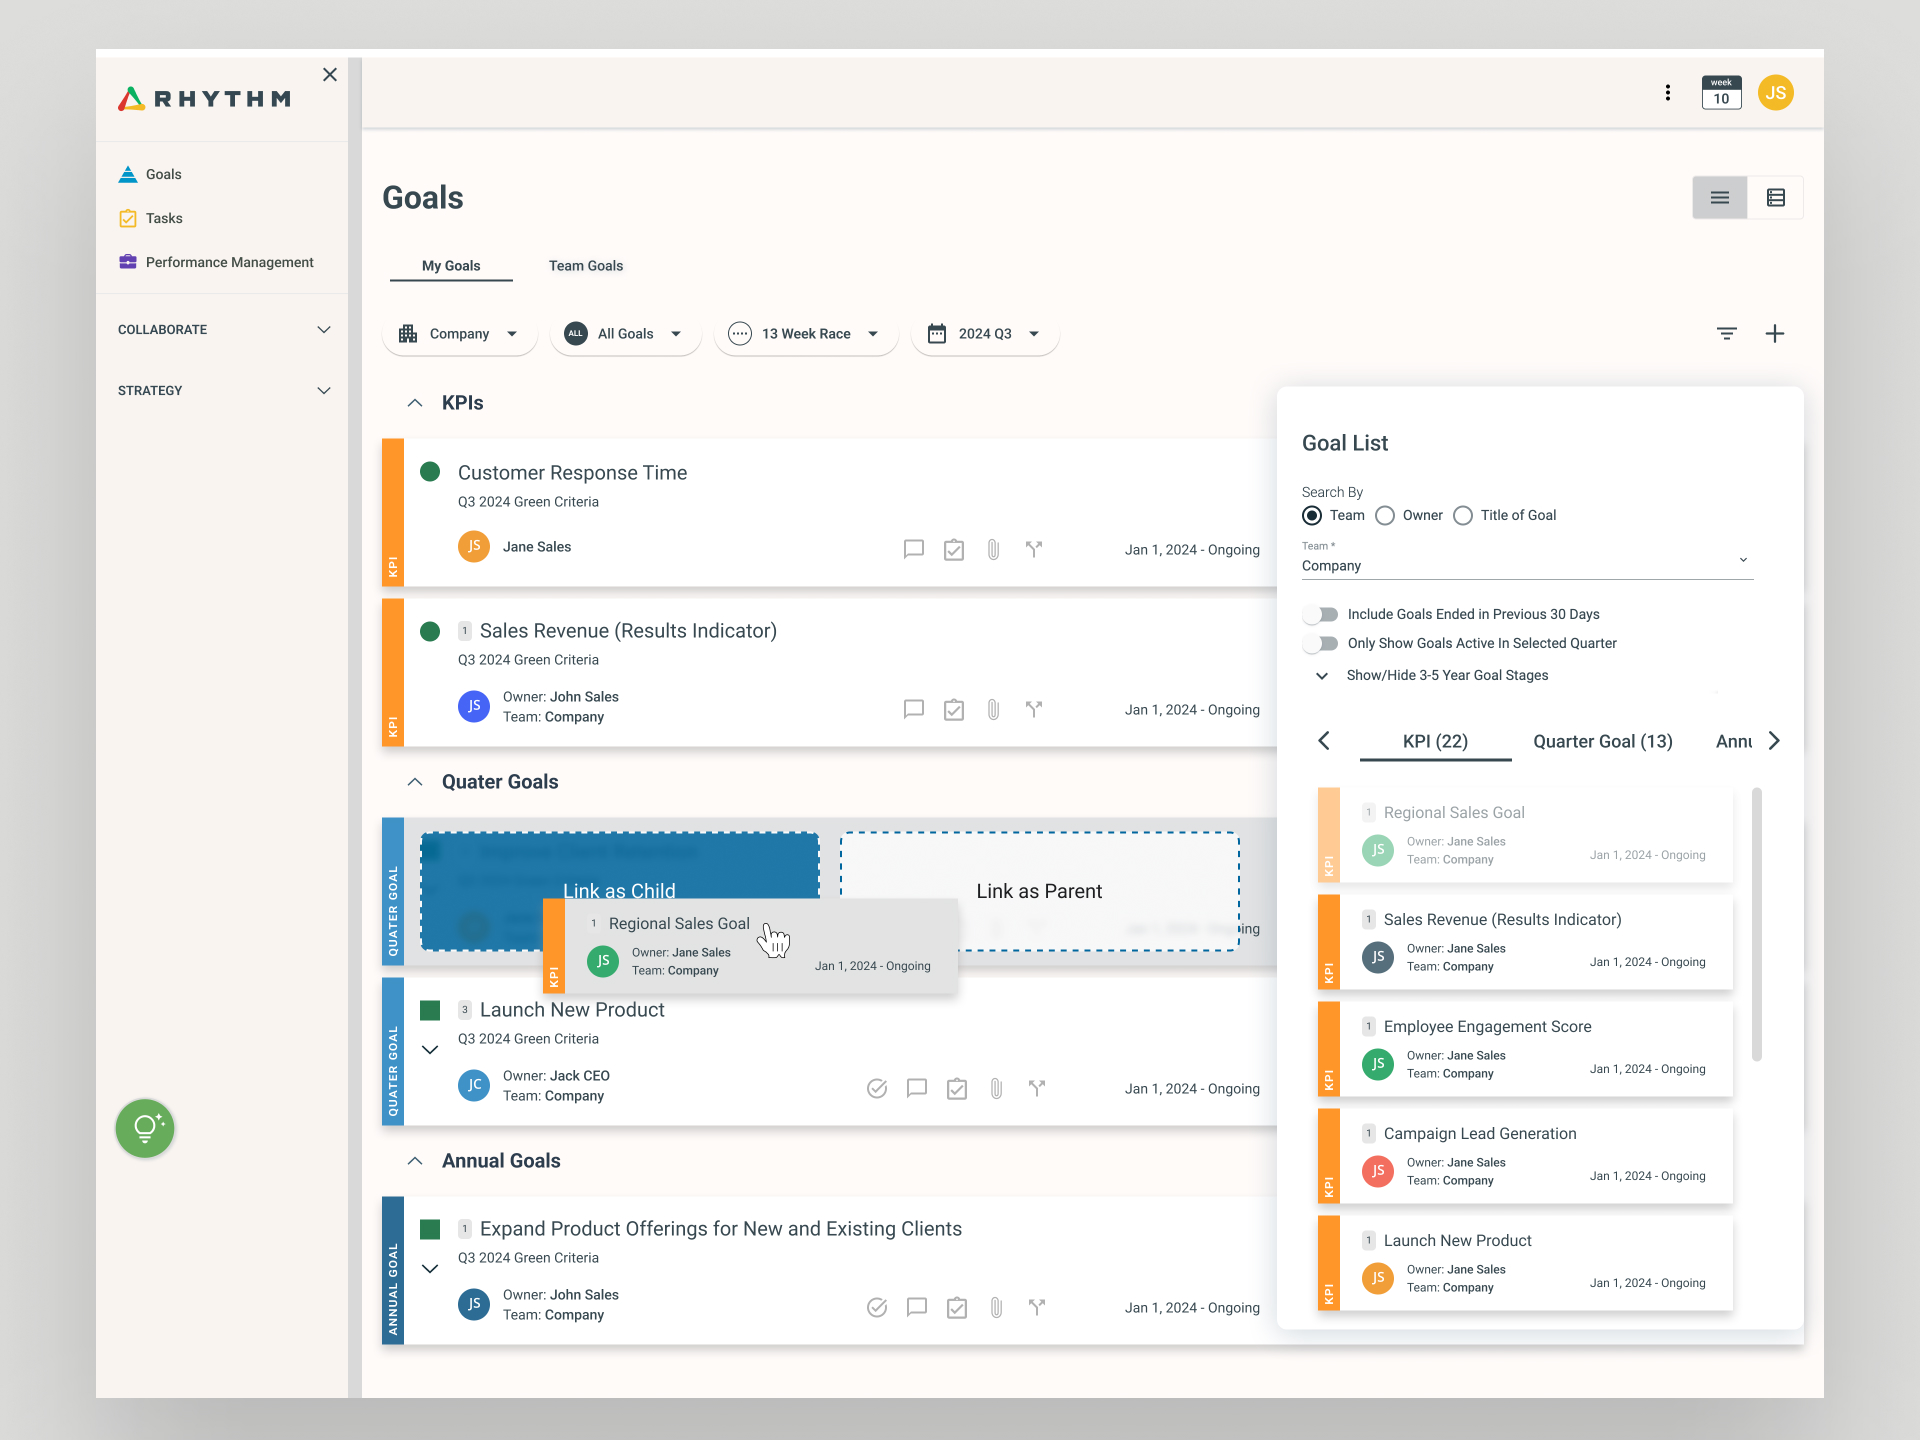Image resolution: width=1920 pixels, height=1440 pixels.
Task: Open the three-dot more options menu
Action: (1667, 93)
